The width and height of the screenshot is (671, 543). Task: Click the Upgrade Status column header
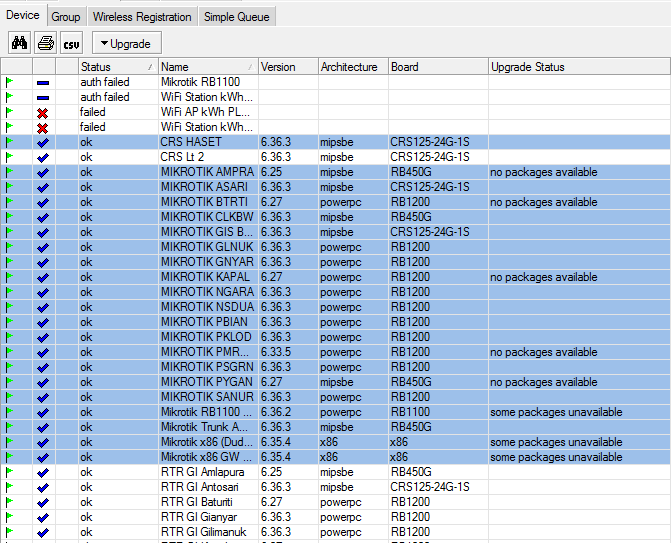(579, 67)
